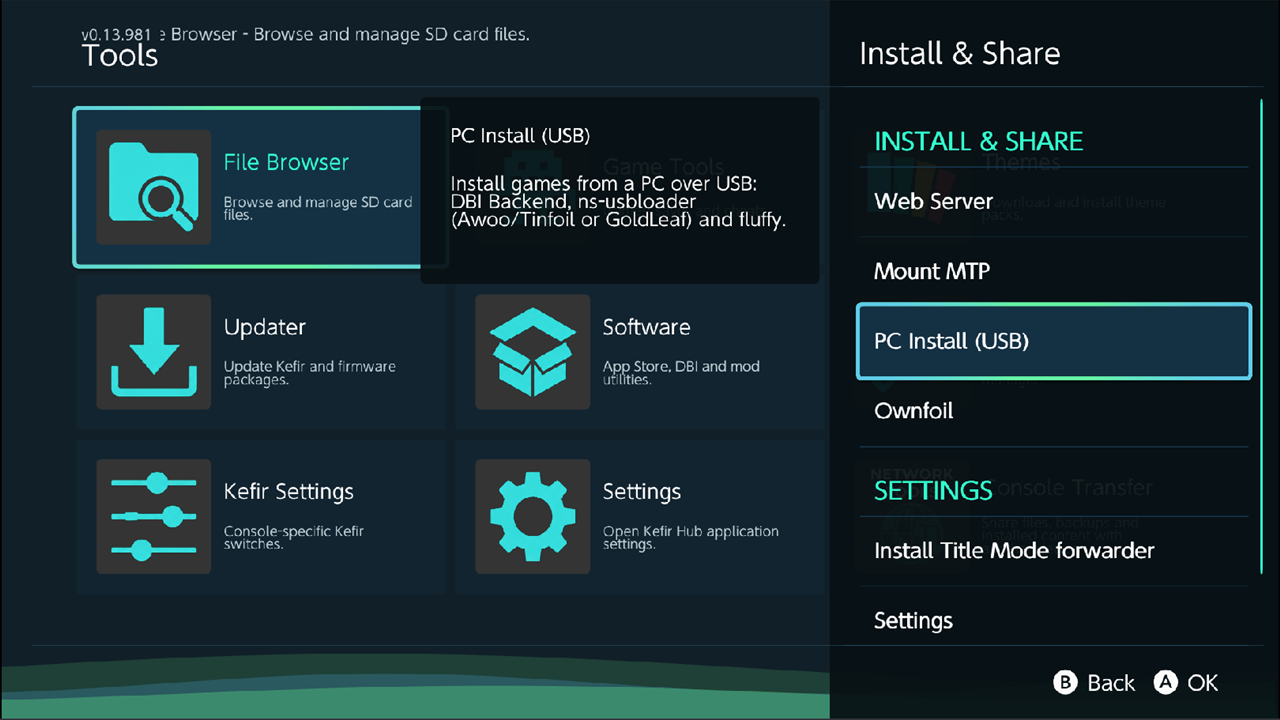This screenshot has width=1280, height=720.
Task: Select the Updater download arrow icon
Action: (x=153, y=352)
